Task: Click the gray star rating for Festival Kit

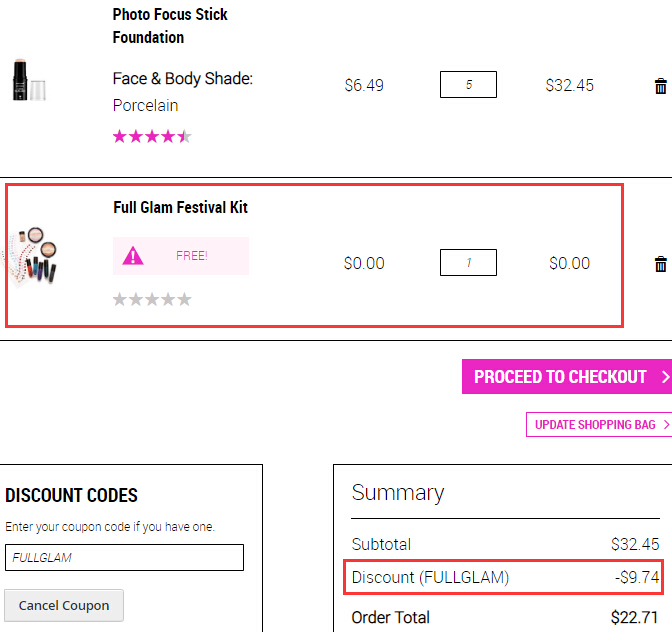Action: coord(152,299)
